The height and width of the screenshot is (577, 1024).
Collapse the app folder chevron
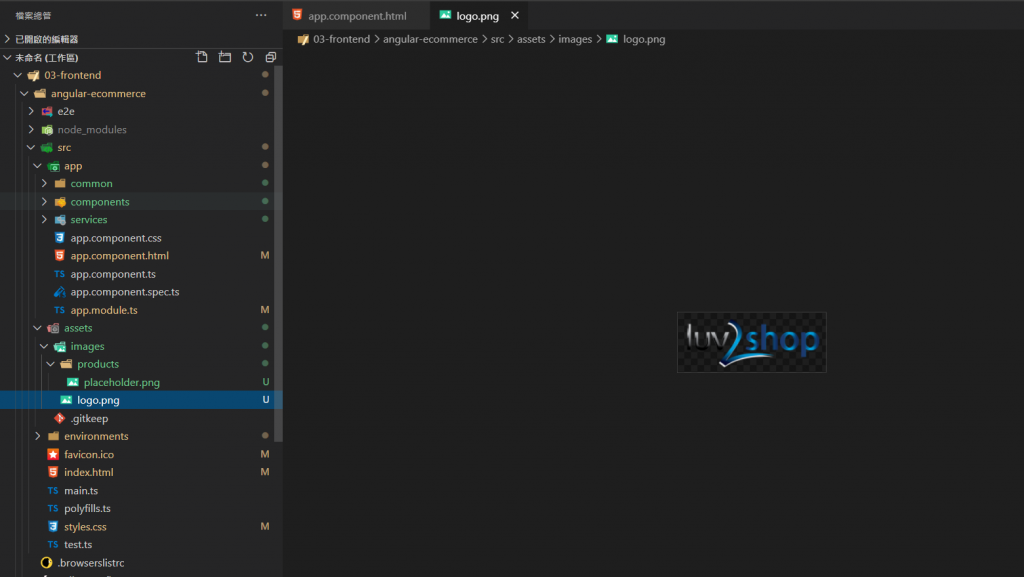coord(37,166)
